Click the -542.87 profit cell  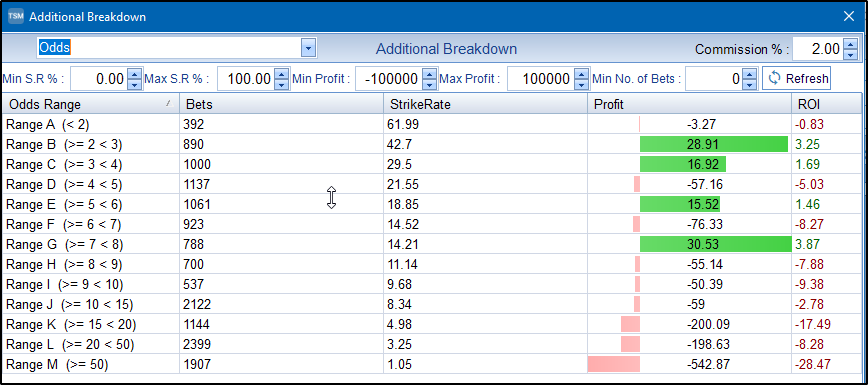689,364
